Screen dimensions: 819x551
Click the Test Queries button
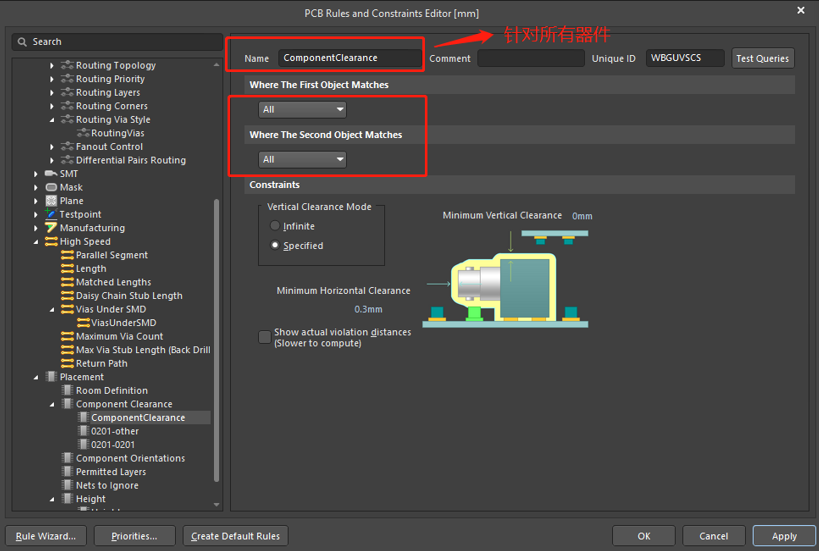pyautogui.click(x=762, y=58)
